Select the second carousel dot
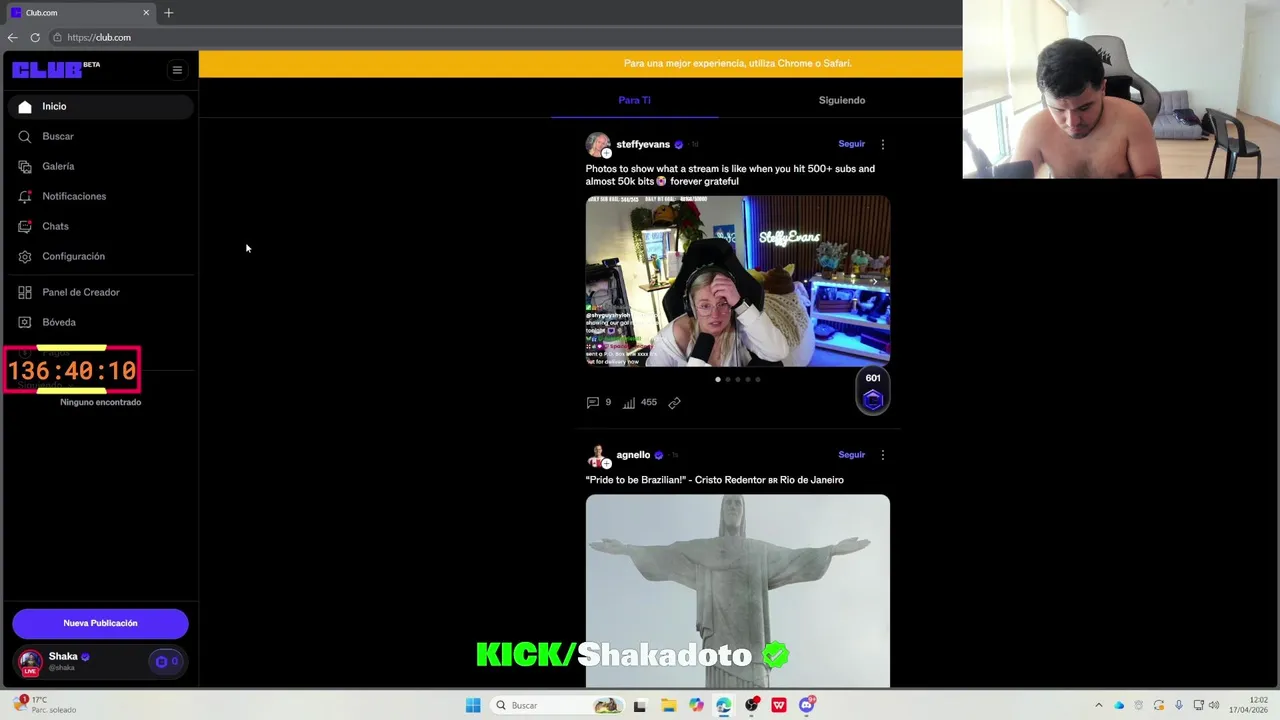 [x=728, y=380]
